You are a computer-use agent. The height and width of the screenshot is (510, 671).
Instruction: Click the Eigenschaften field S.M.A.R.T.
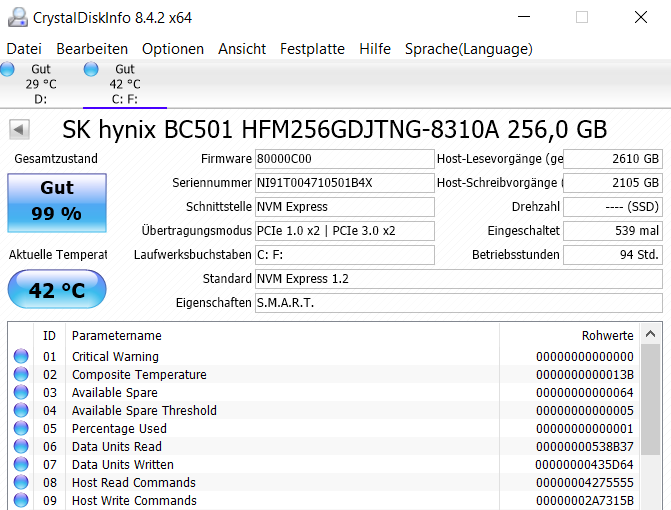click(459, 302)
